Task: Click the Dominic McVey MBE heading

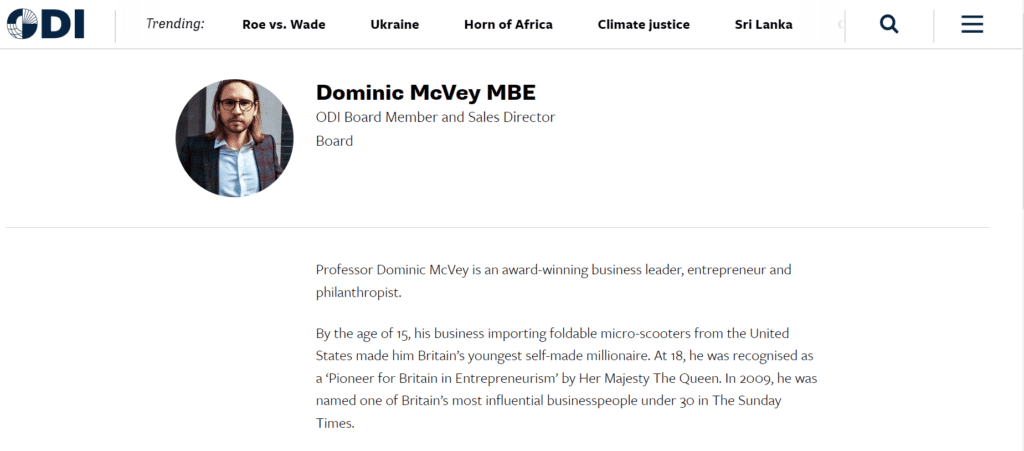Action: [x=426, y=93]
